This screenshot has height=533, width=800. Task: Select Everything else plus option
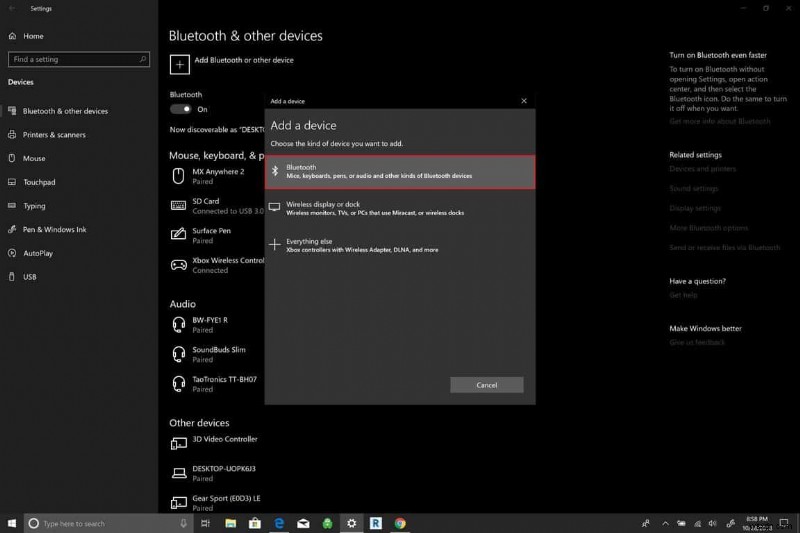click(399, 245)
